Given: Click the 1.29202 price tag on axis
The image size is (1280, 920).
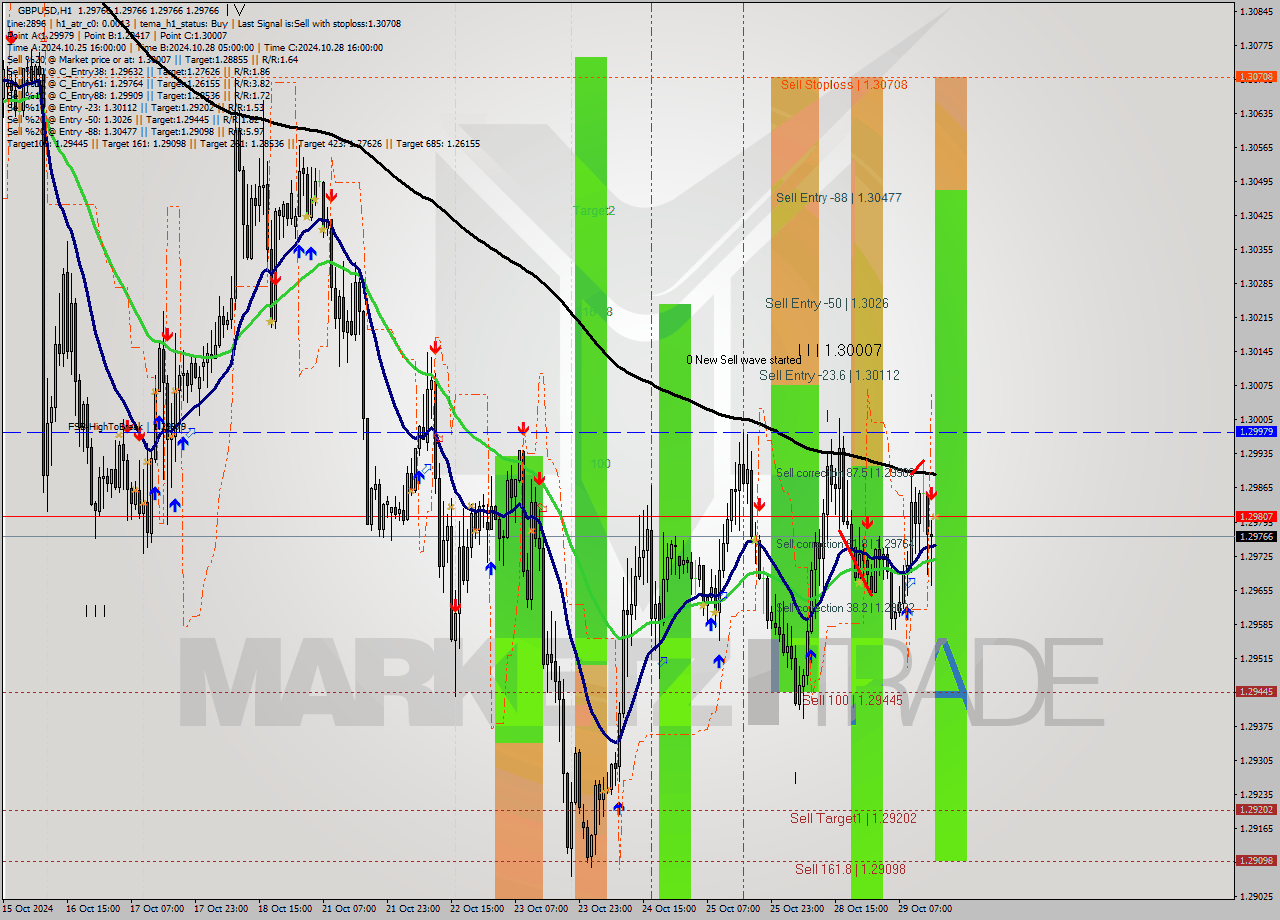Looking at the screenshot, I should point(1255,810).
